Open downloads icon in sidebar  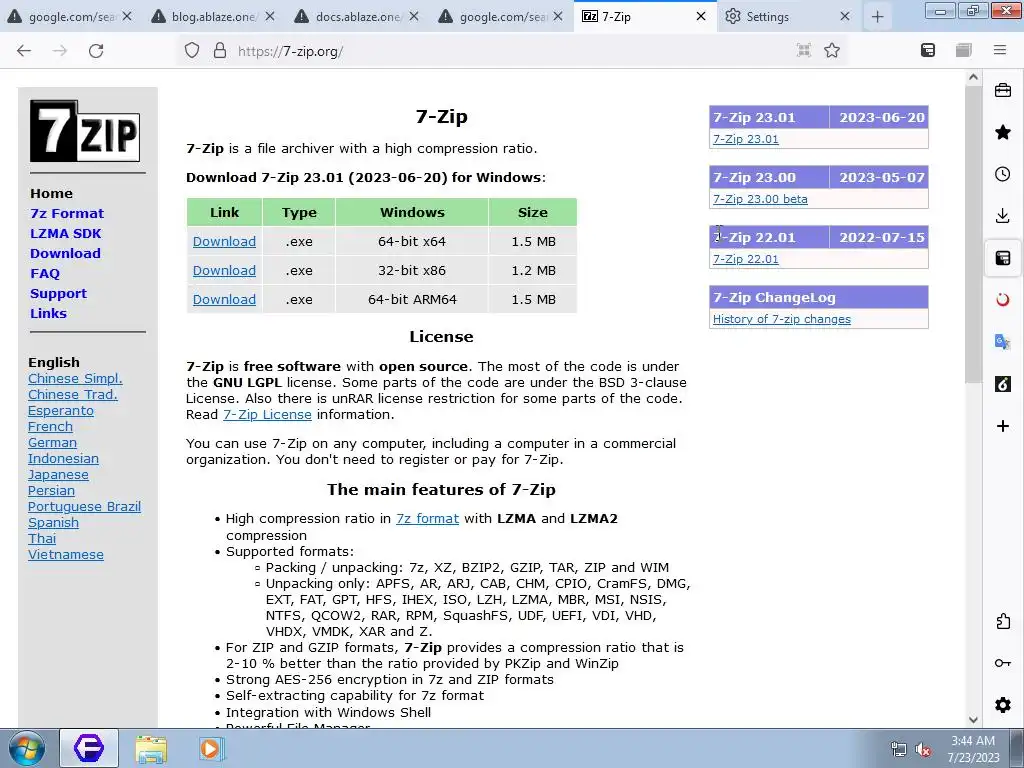1002,216
